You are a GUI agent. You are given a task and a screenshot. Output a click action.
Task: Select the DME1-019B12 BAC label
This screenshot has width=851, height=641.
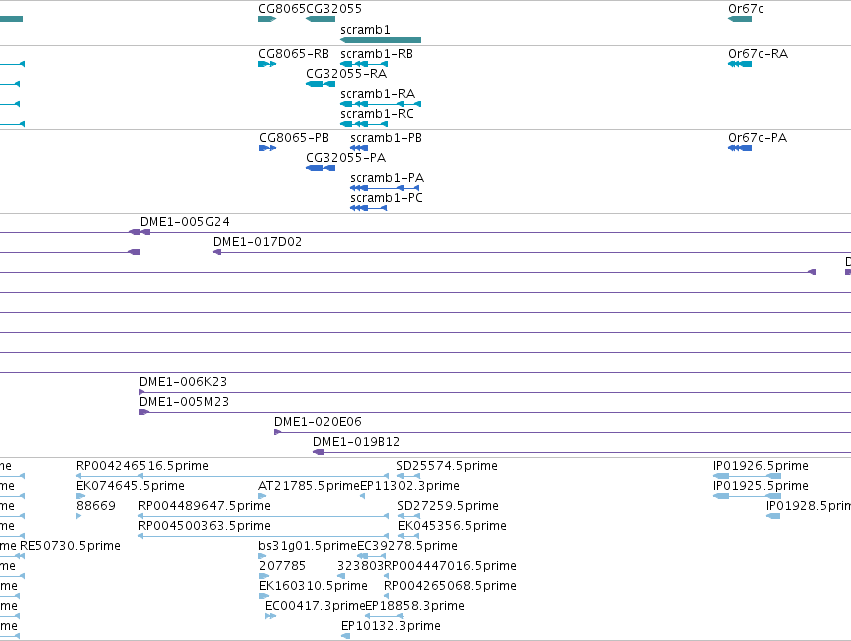pyautogui.click(x=357, y=442)
